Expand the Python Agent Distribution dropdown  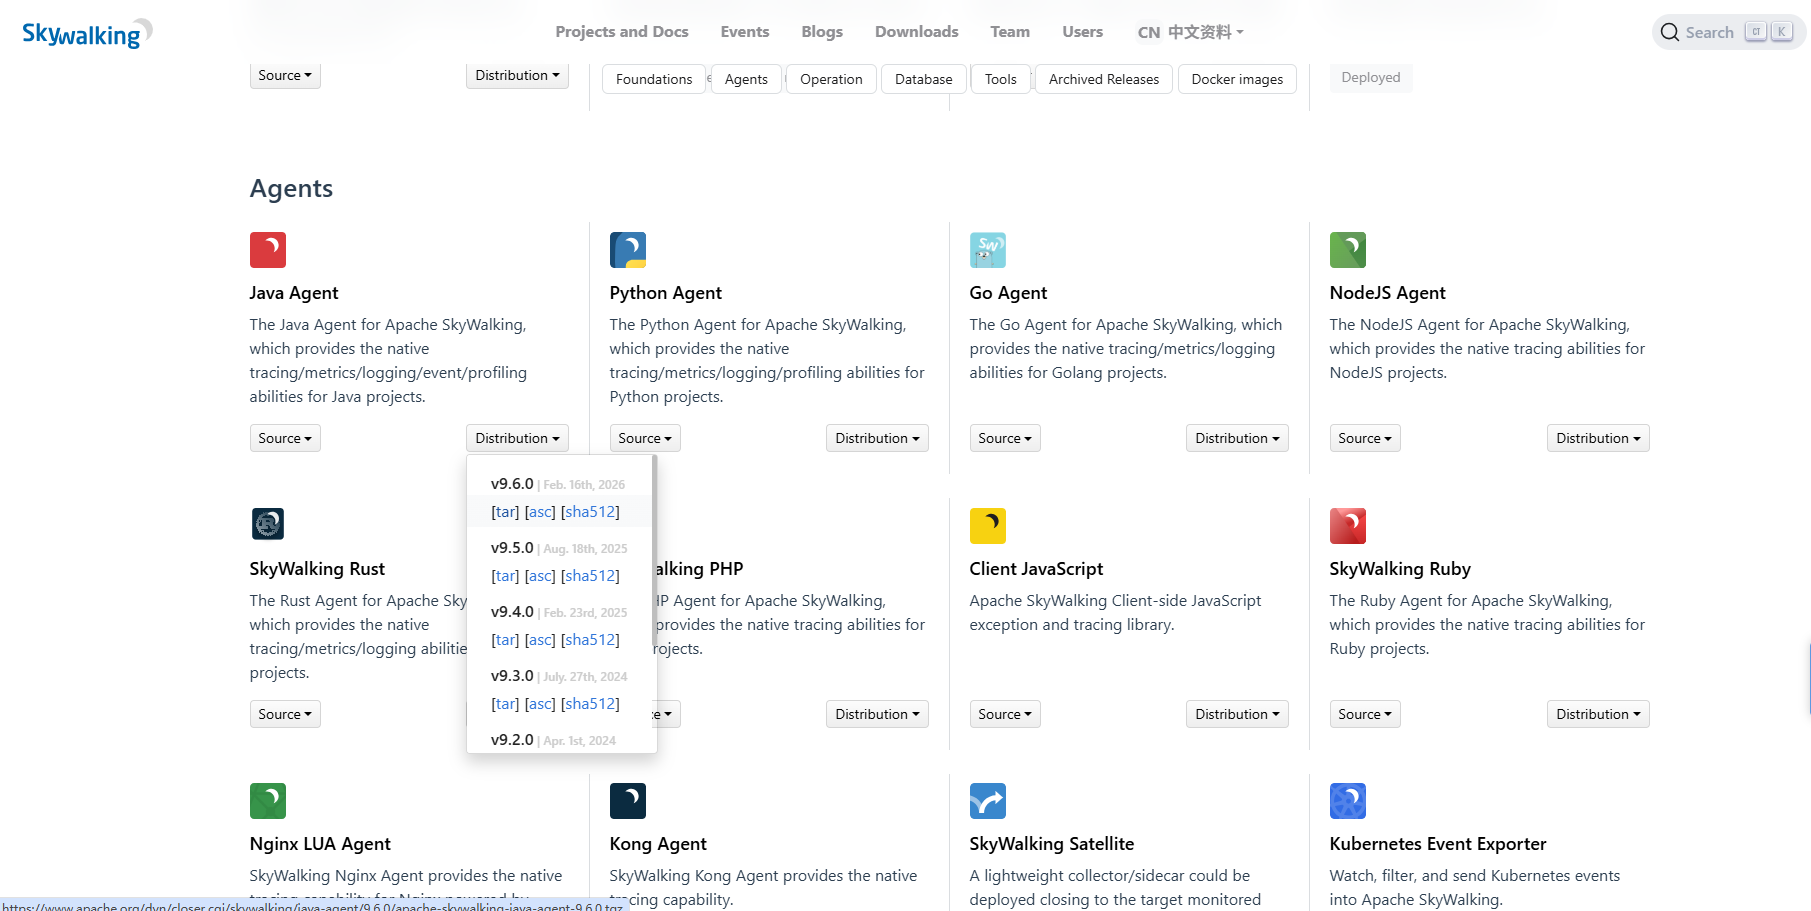click(877, 438)
